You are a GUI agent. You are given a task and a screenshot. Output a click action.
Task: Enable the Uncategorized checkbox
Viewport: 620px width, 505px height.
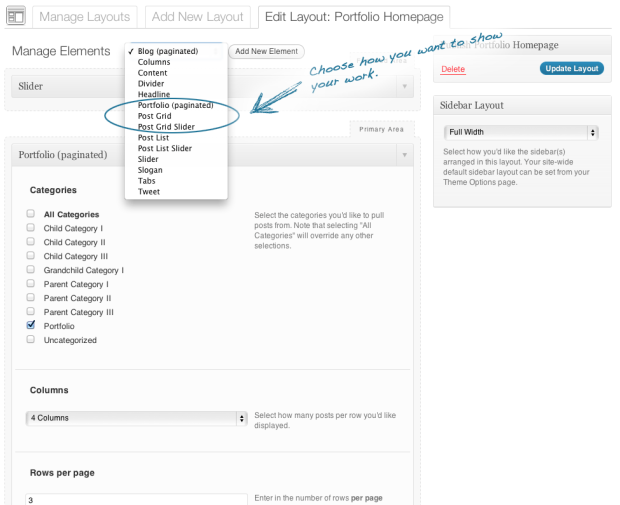click(31, 340)
